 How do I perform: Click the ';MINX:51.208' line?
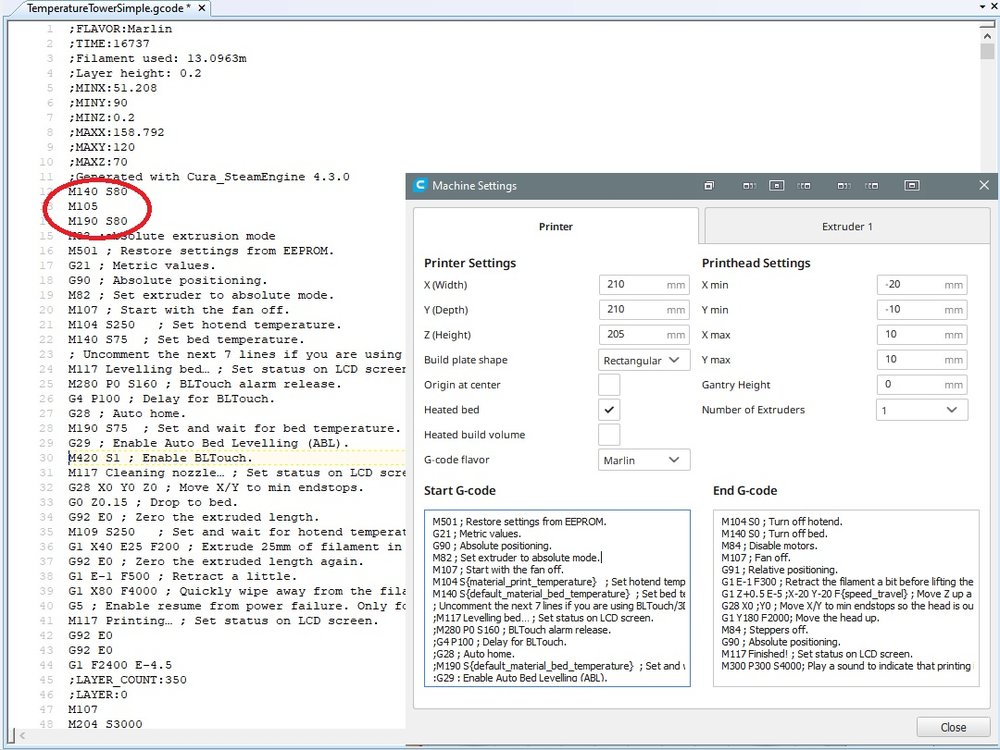pos(113,88)
